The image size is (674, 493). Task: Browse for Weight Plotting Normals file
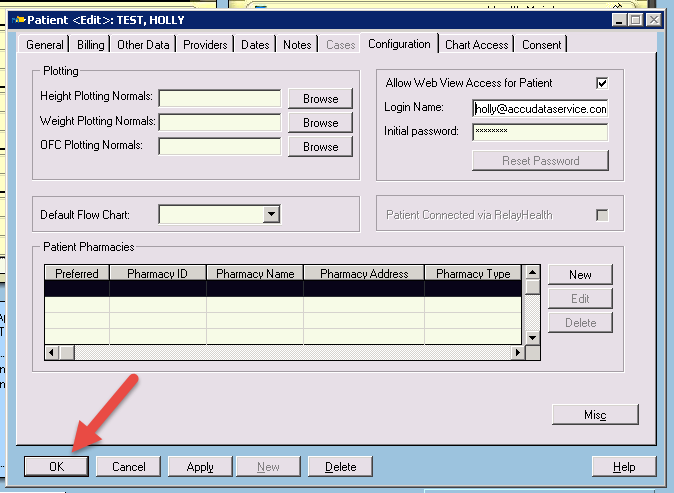[x=320, y=122]
